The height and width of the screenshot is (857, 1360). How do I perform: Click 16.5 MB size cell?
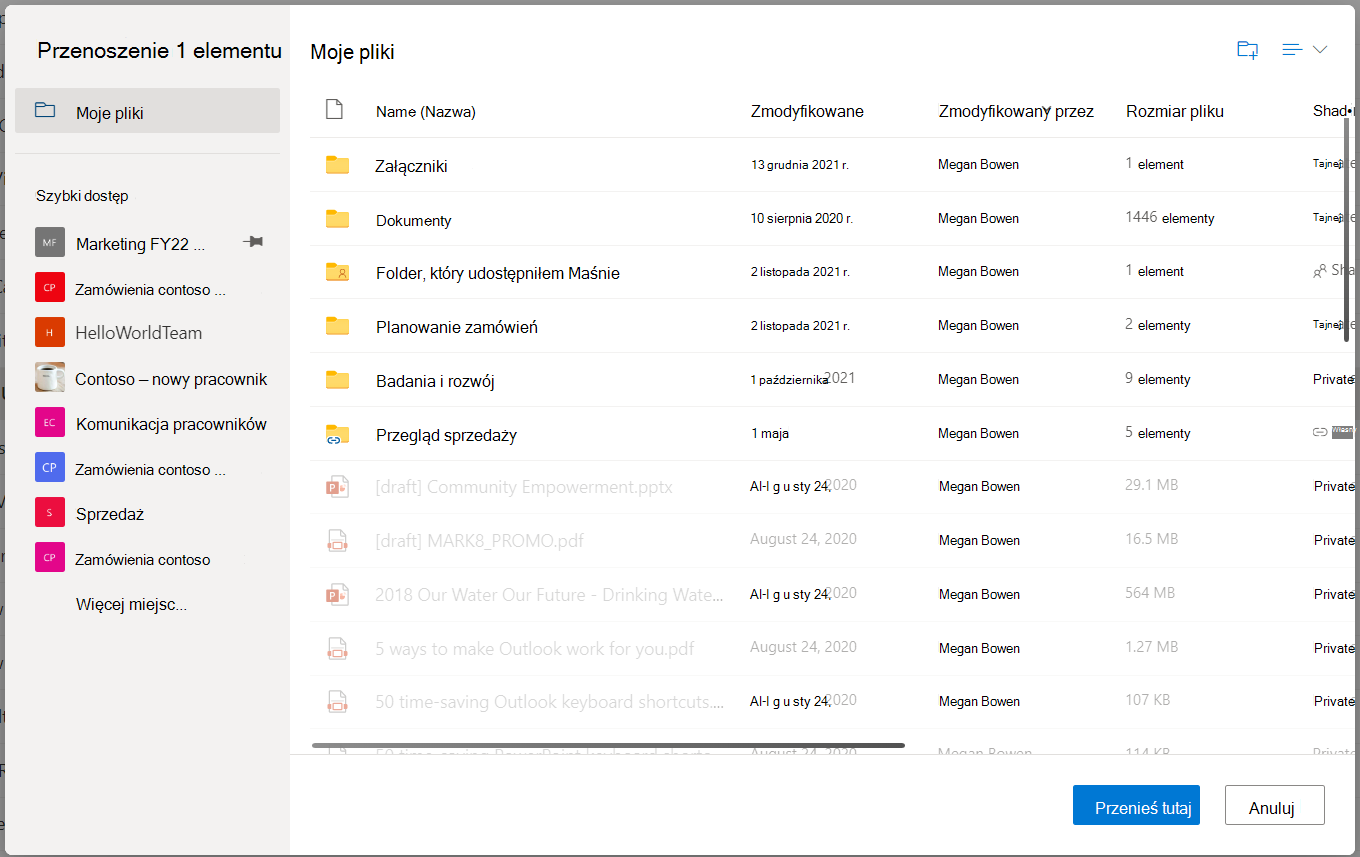[x=1152, y=538]
